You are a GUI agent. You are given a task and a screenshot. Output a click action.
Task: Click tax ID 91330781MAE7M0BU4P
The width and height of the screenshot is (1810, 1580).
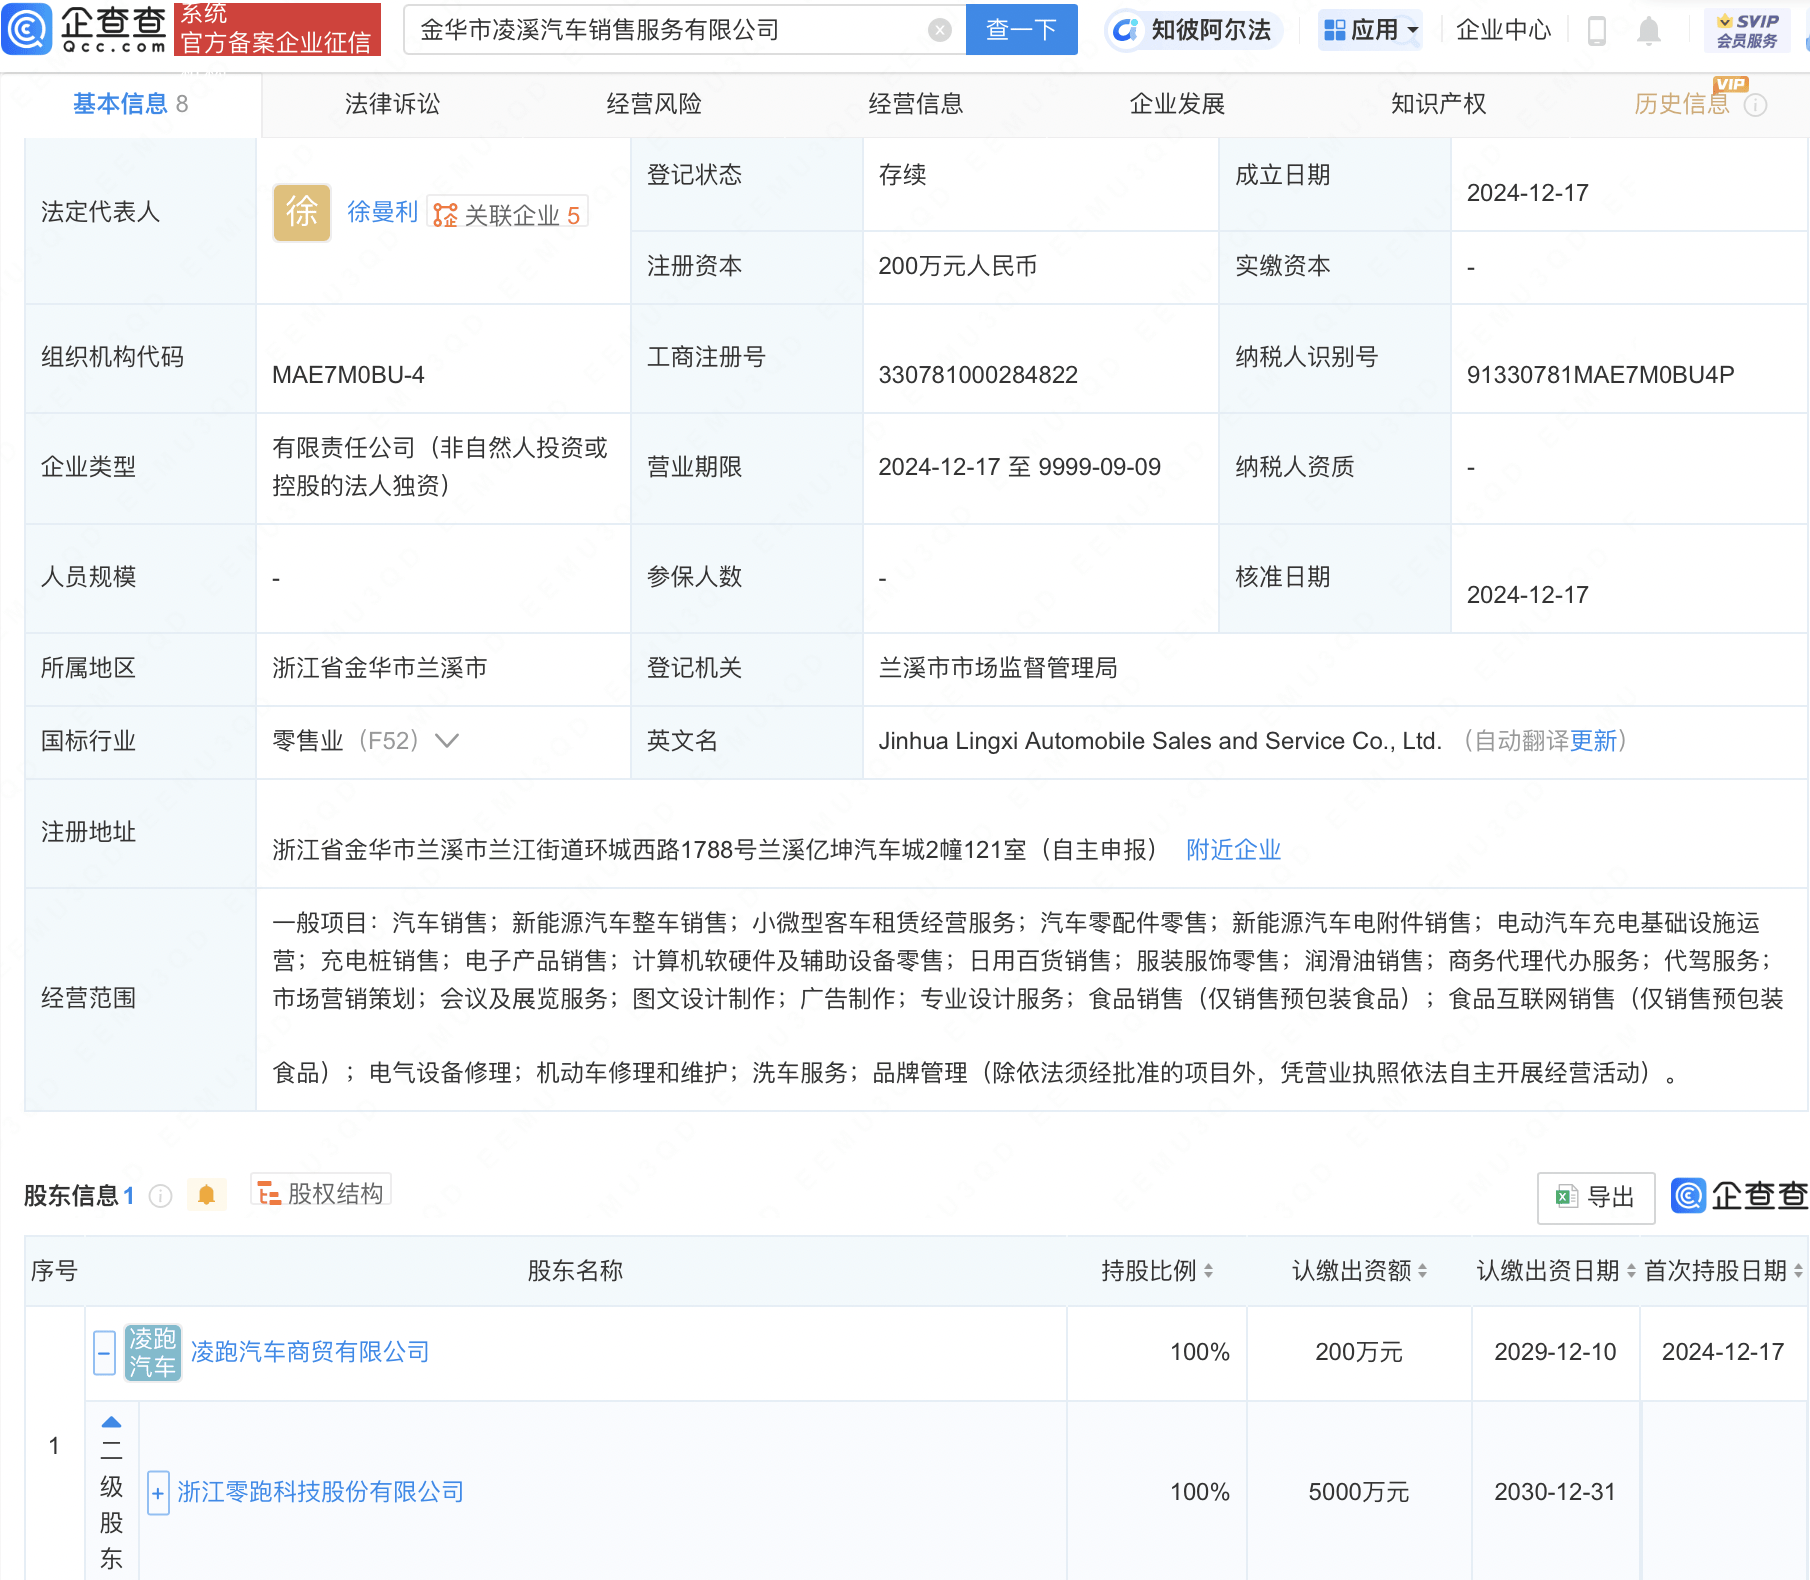[x=1600, y=375]
